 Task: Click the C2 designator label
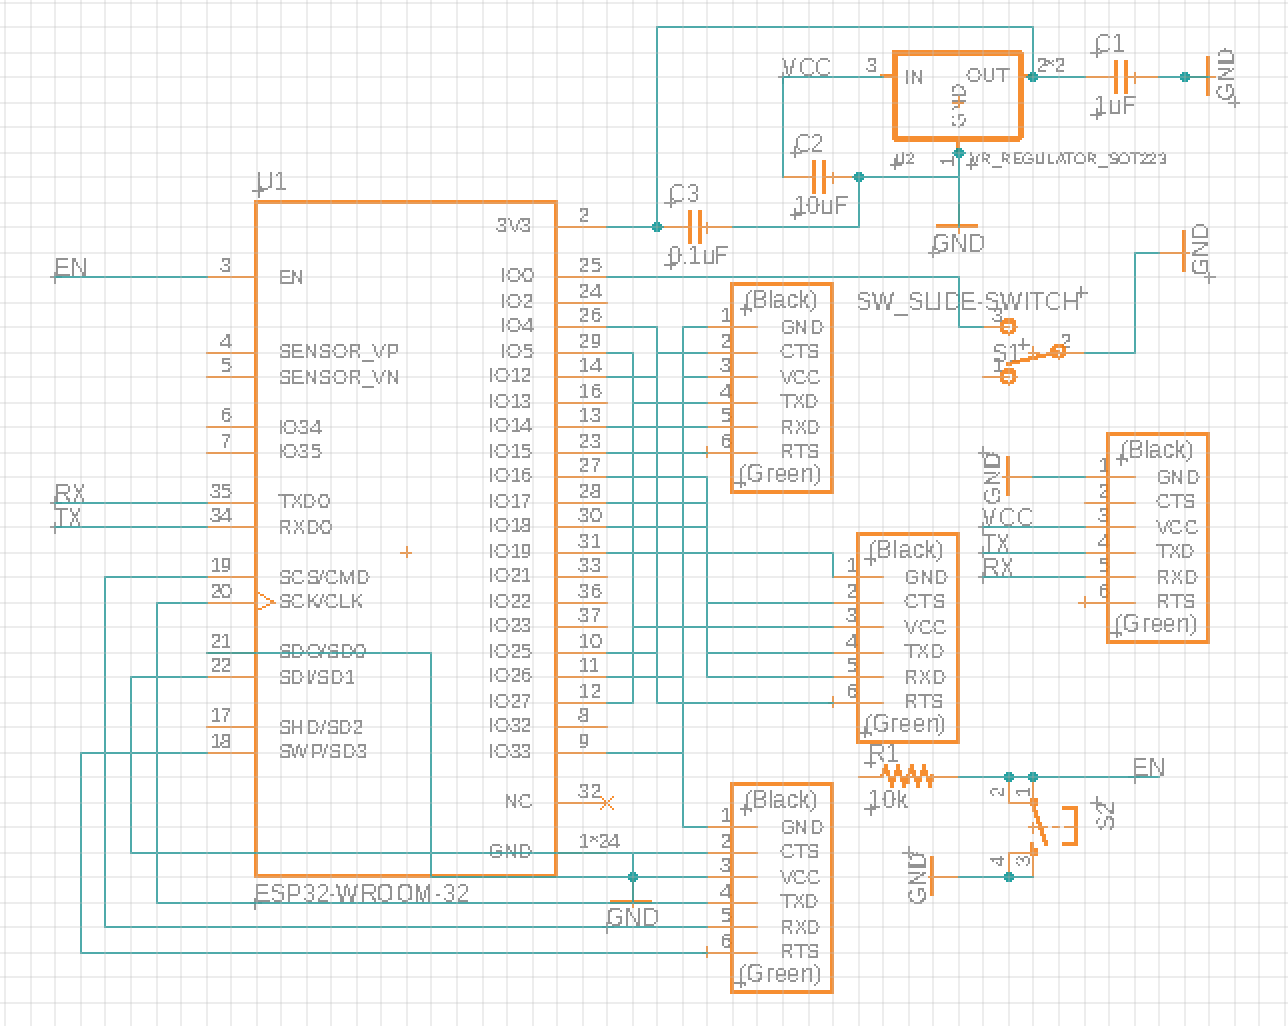click(x=807, y=143)
